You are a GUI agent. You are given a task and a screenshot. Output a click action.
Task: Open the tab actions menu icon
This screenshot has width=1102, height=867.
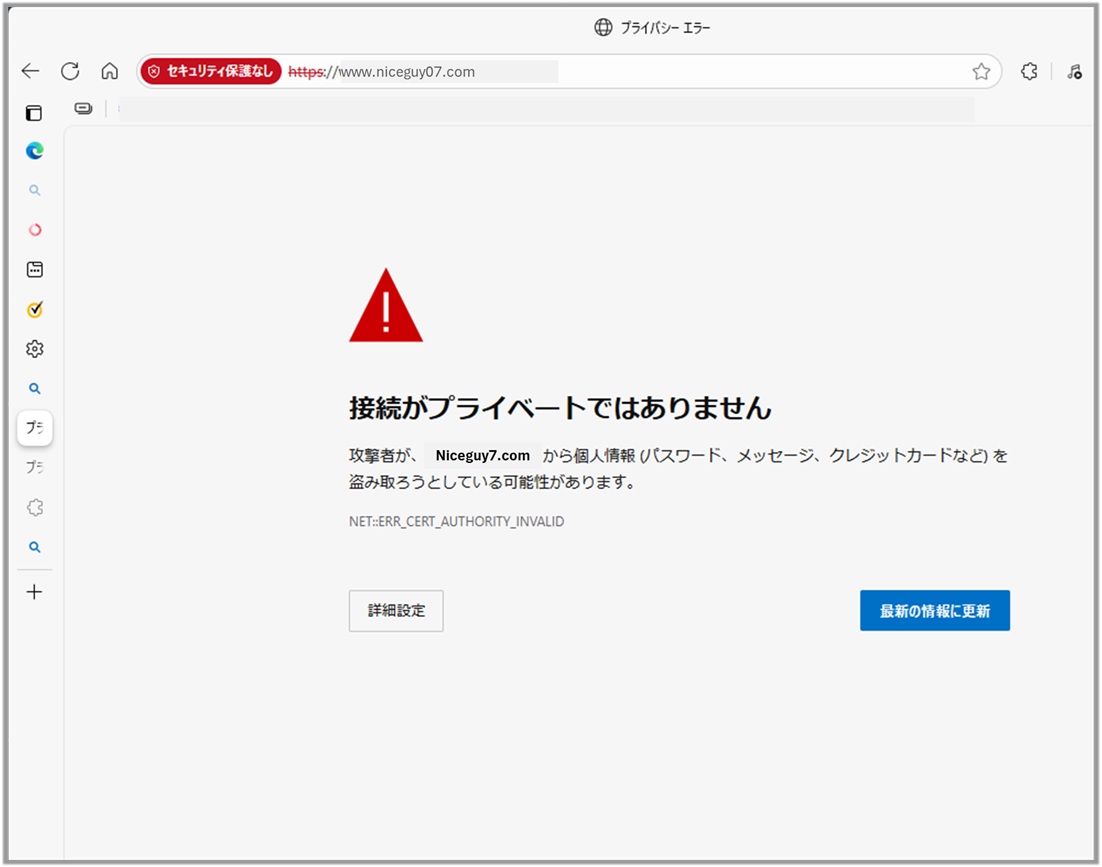coord(34,113)
